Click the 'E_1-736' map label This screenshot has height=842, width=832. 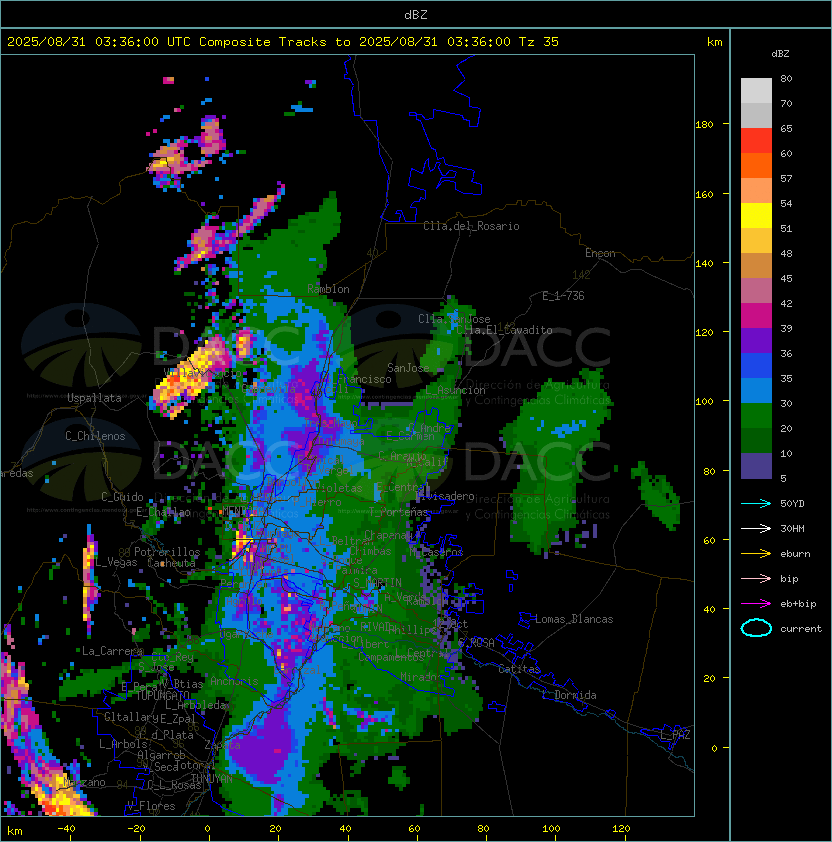point(563,296)
